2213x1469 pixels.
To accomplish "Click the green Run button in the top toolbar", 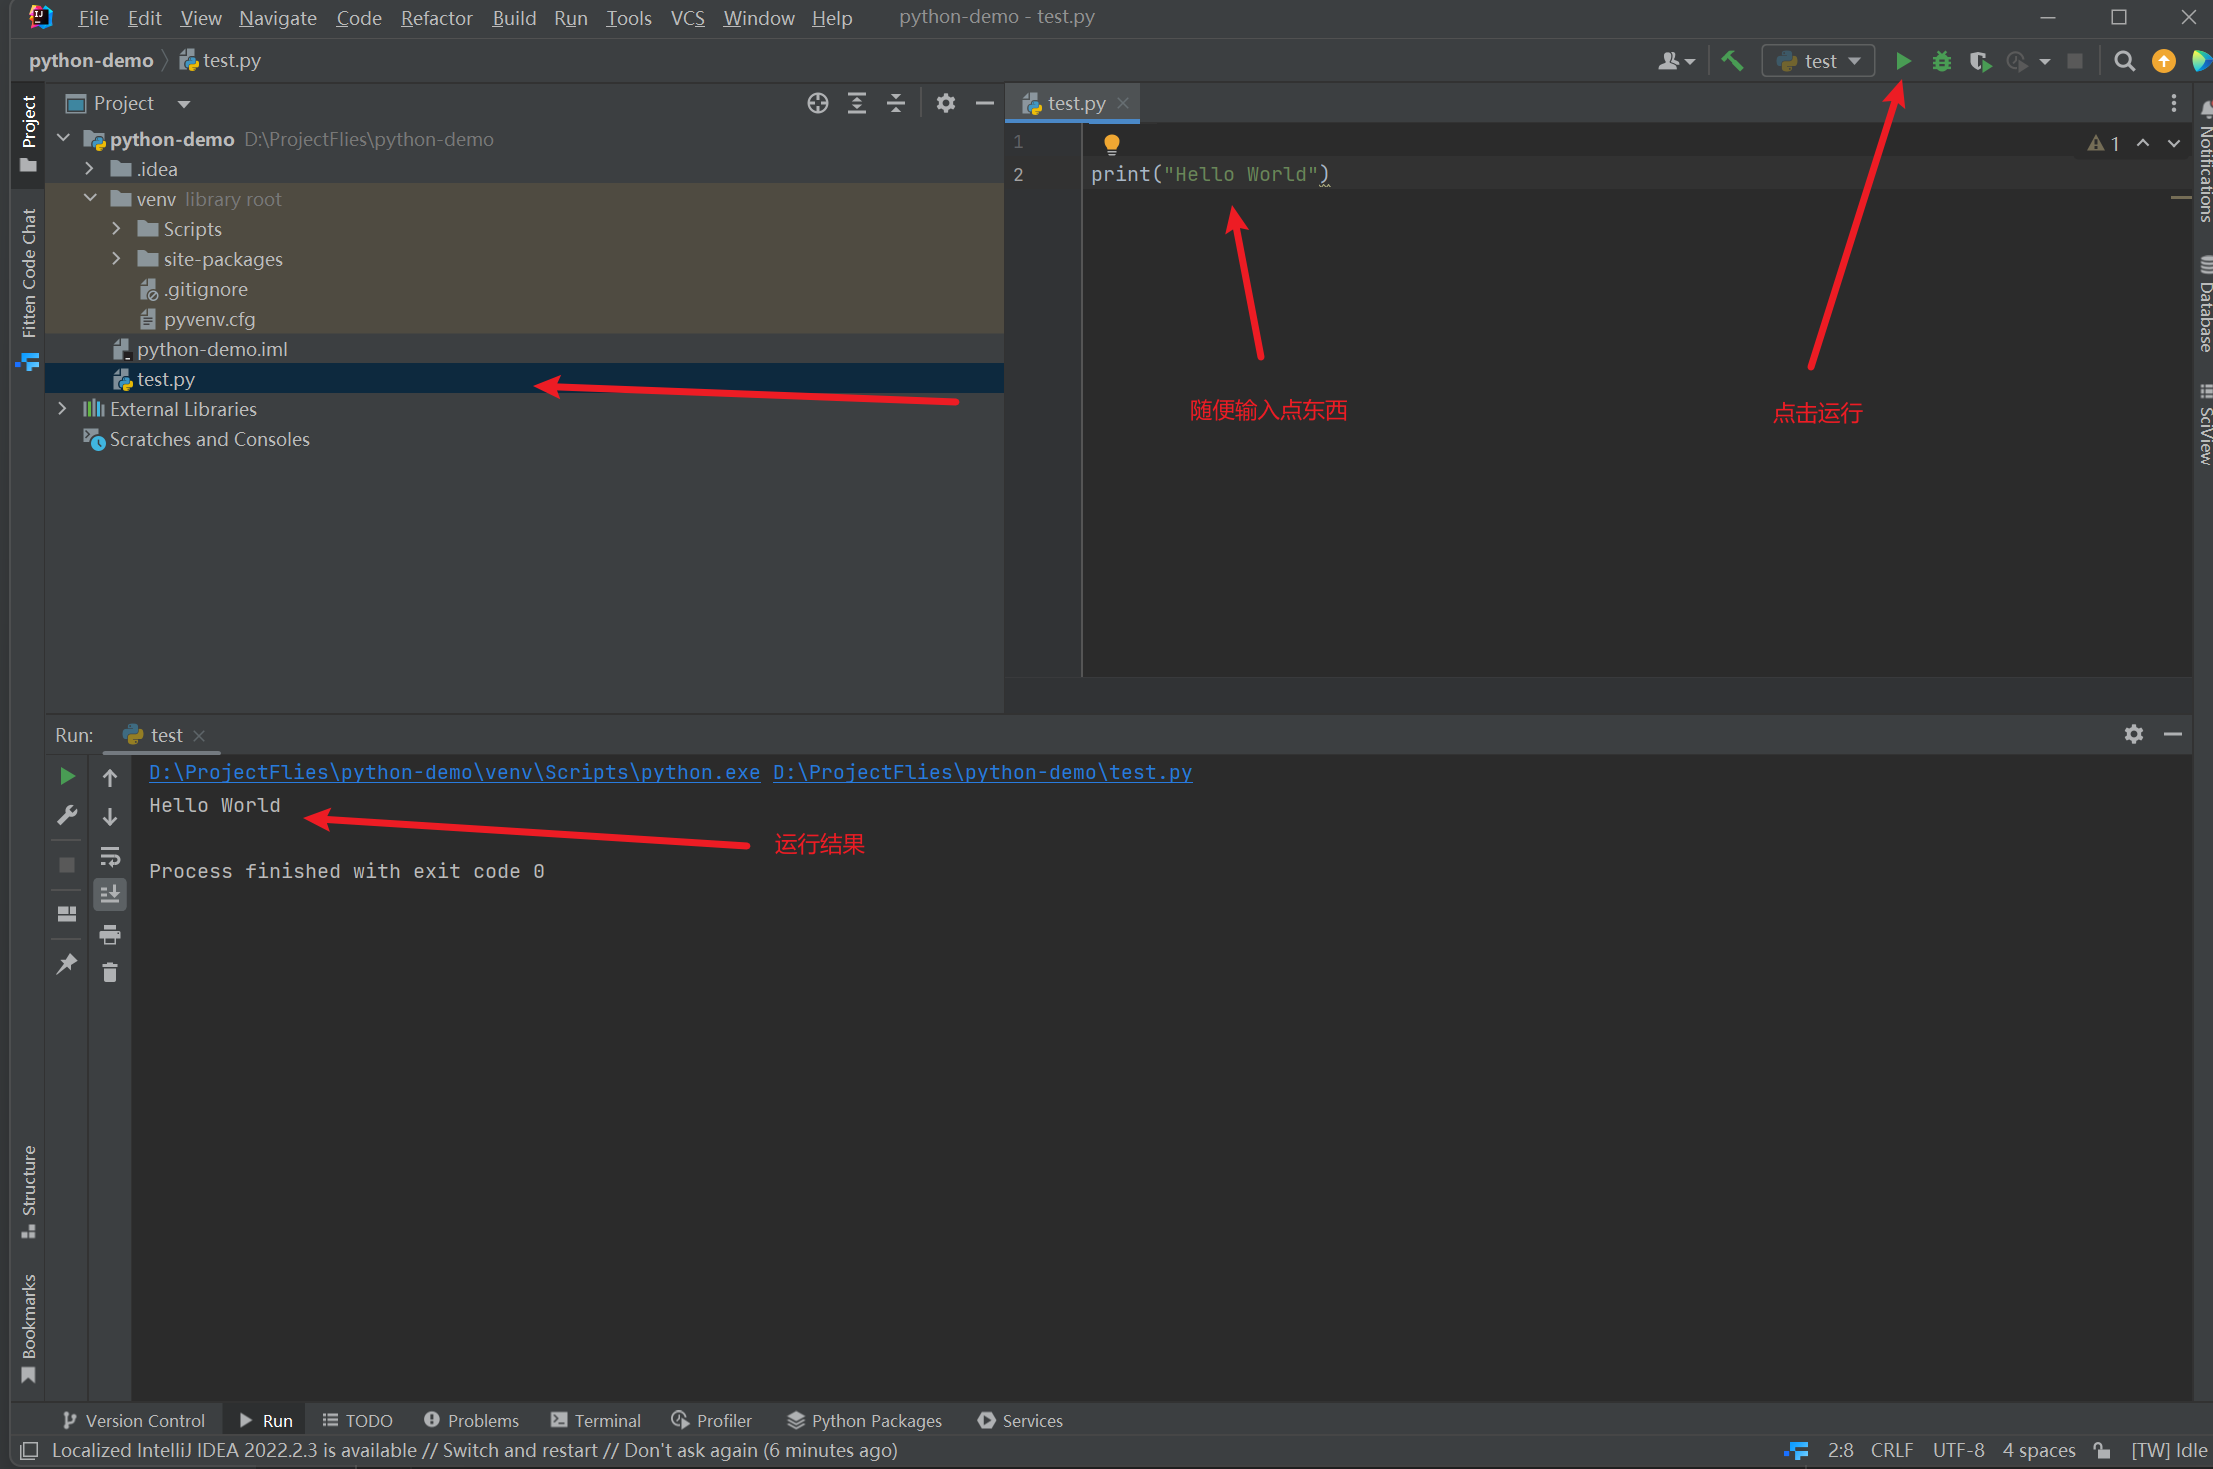I will point(1903,61).
